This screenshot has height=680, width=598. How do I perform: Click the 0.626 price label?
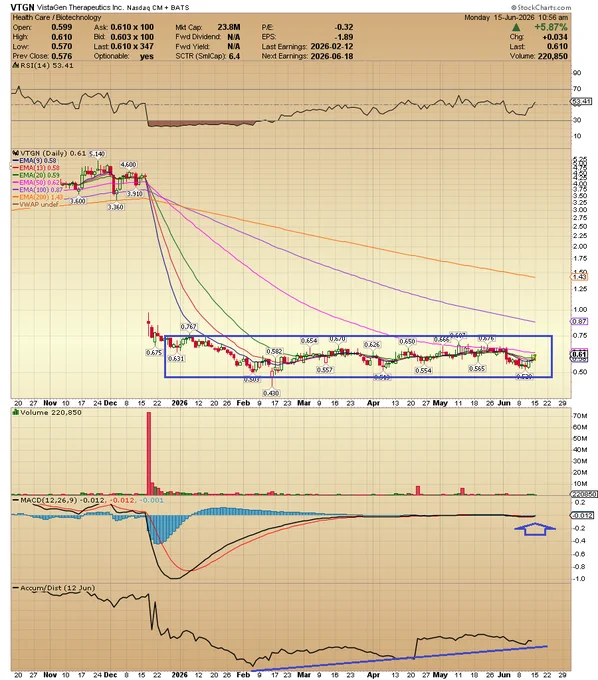click(x=372, y=344)
